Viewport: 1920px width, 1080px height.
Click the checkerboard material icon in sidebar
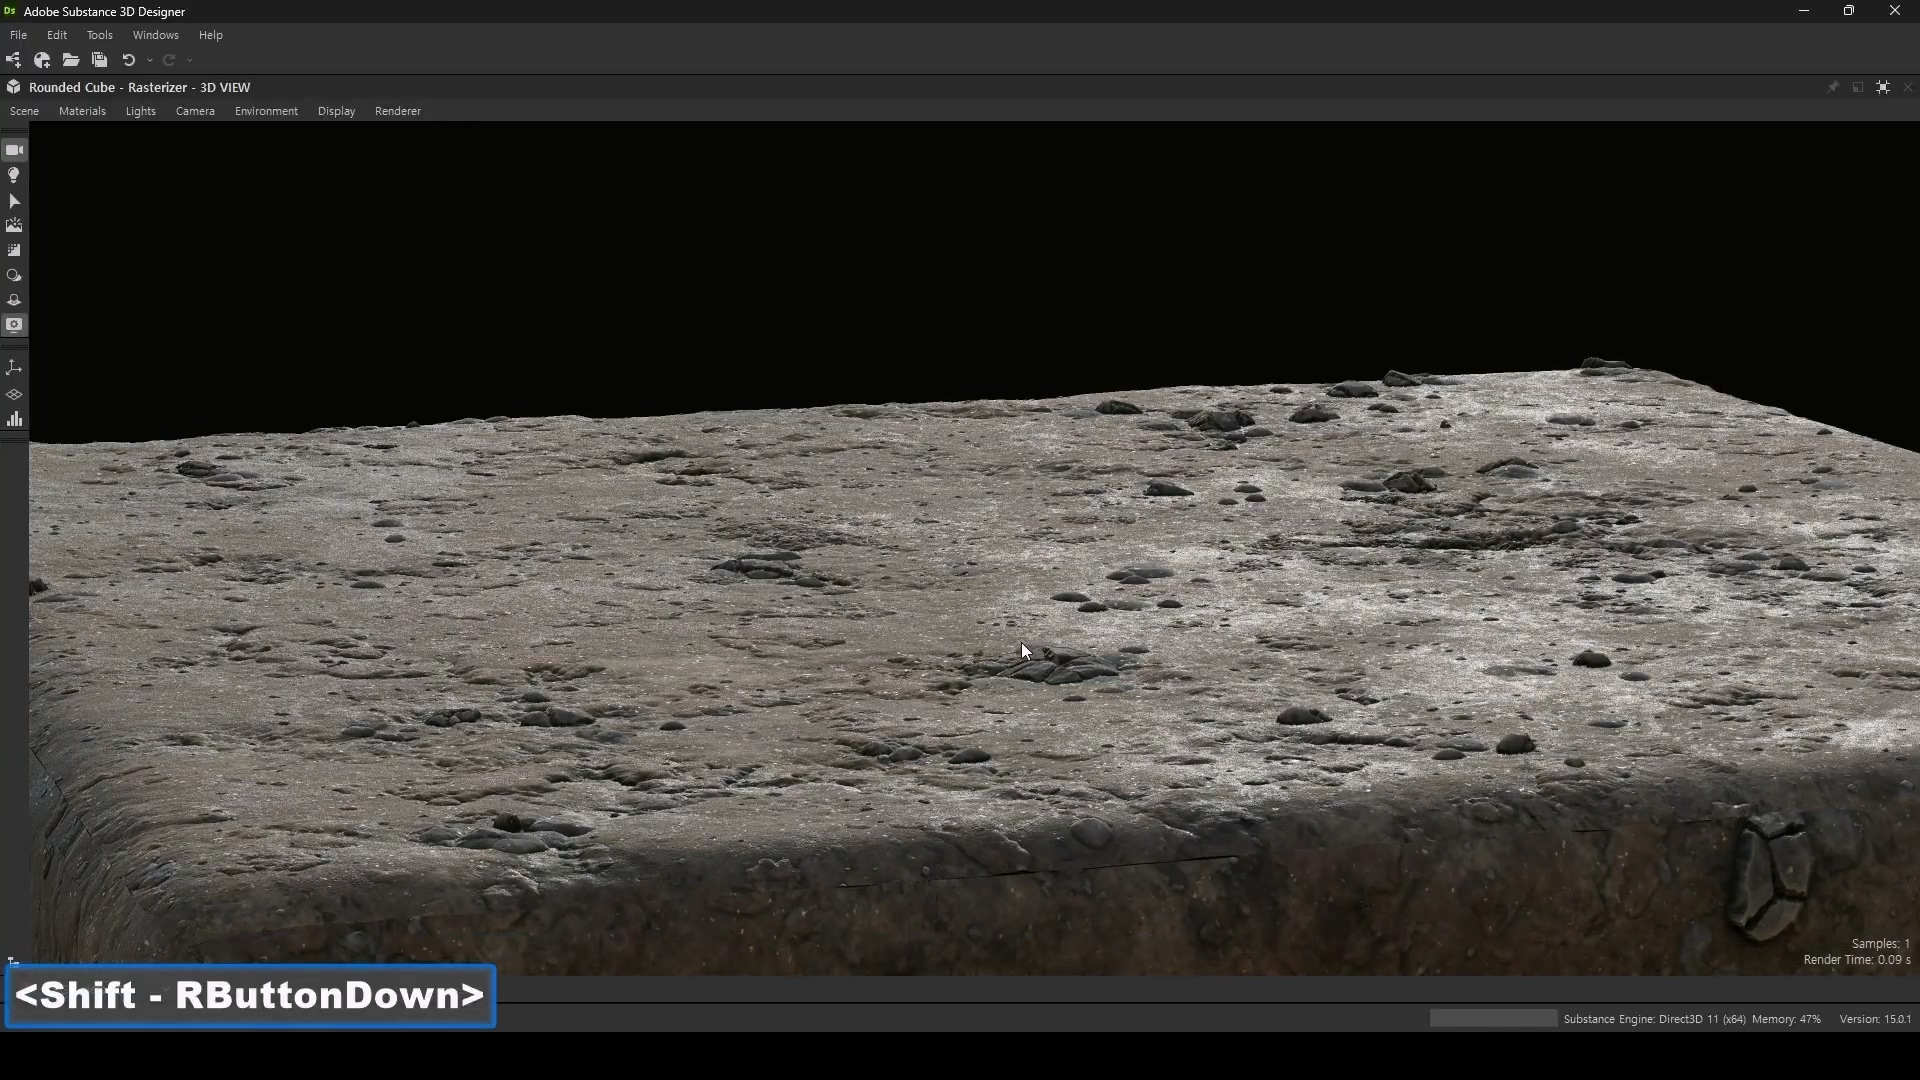[x=14, y=250]
